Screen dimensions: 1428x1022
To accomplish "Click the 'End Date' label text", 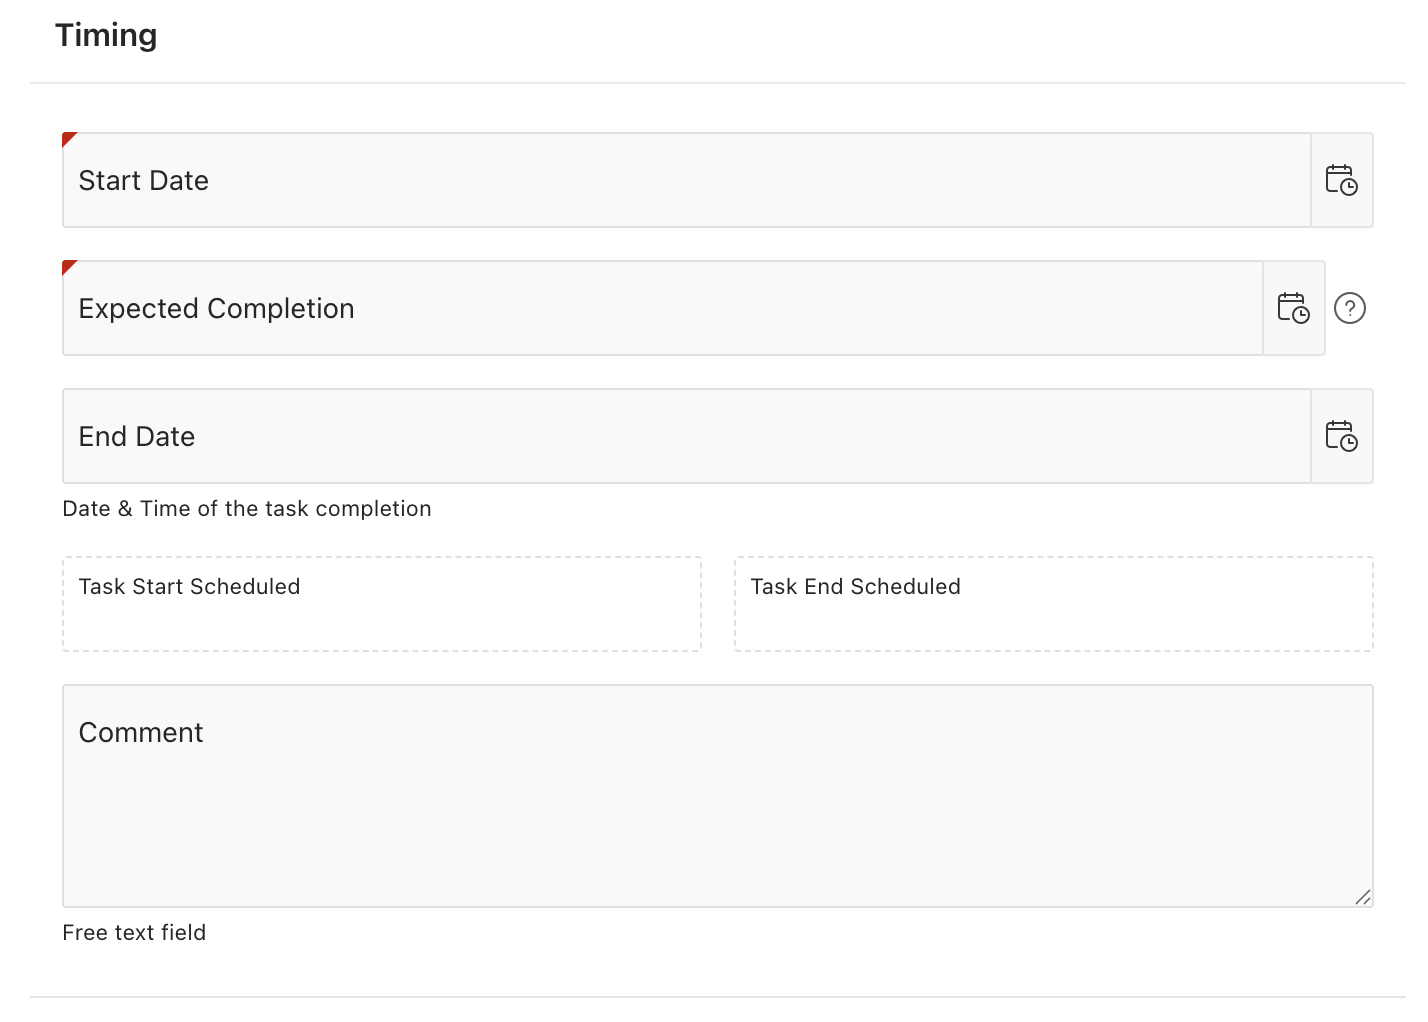I will click(137, 437).
